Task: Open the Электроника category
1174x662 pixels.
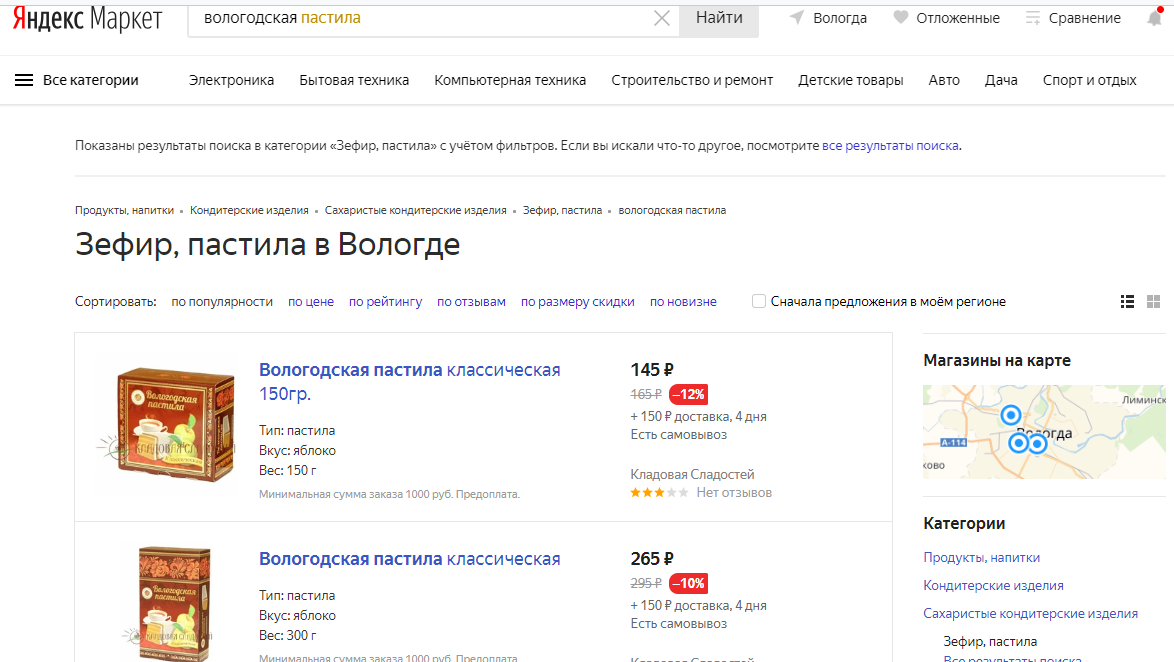Action: point(231,80)
